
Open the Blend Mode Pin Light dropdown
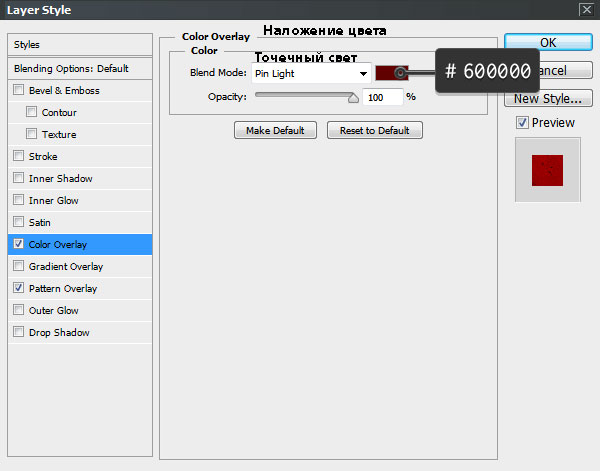pos(311,73)
